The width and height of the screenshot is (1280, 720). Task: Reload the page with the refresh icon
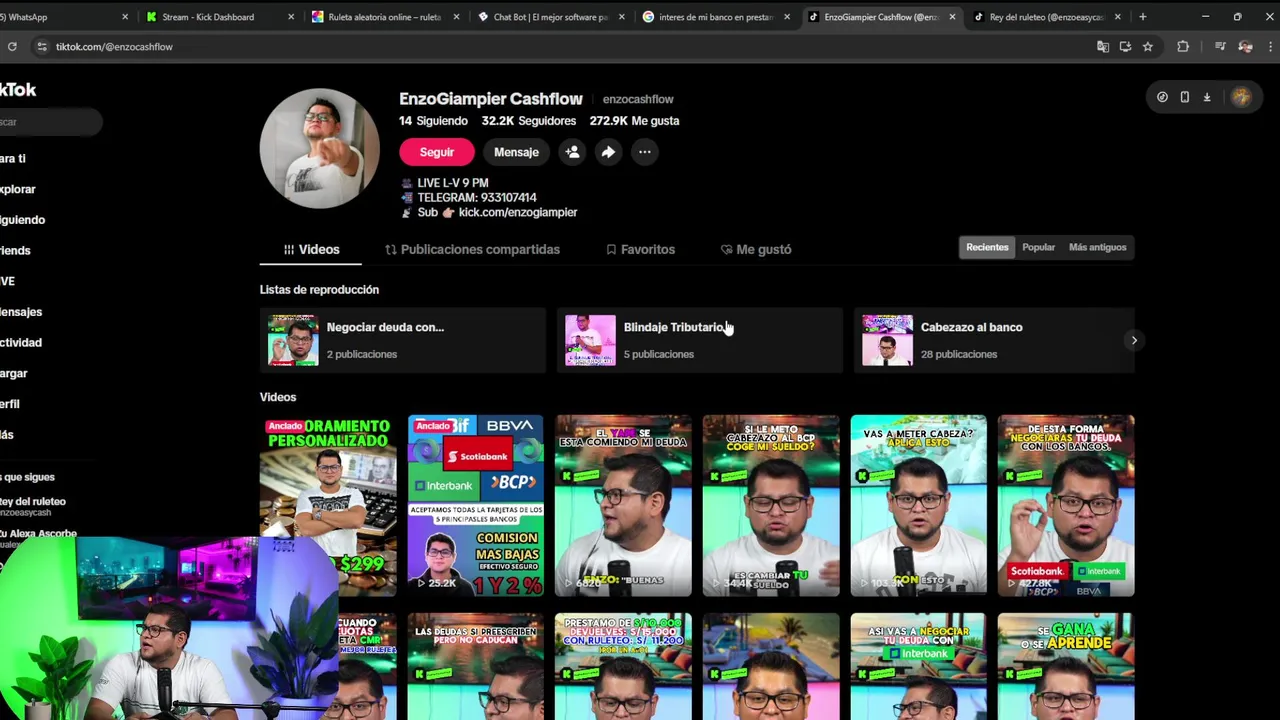click(12, 47)
